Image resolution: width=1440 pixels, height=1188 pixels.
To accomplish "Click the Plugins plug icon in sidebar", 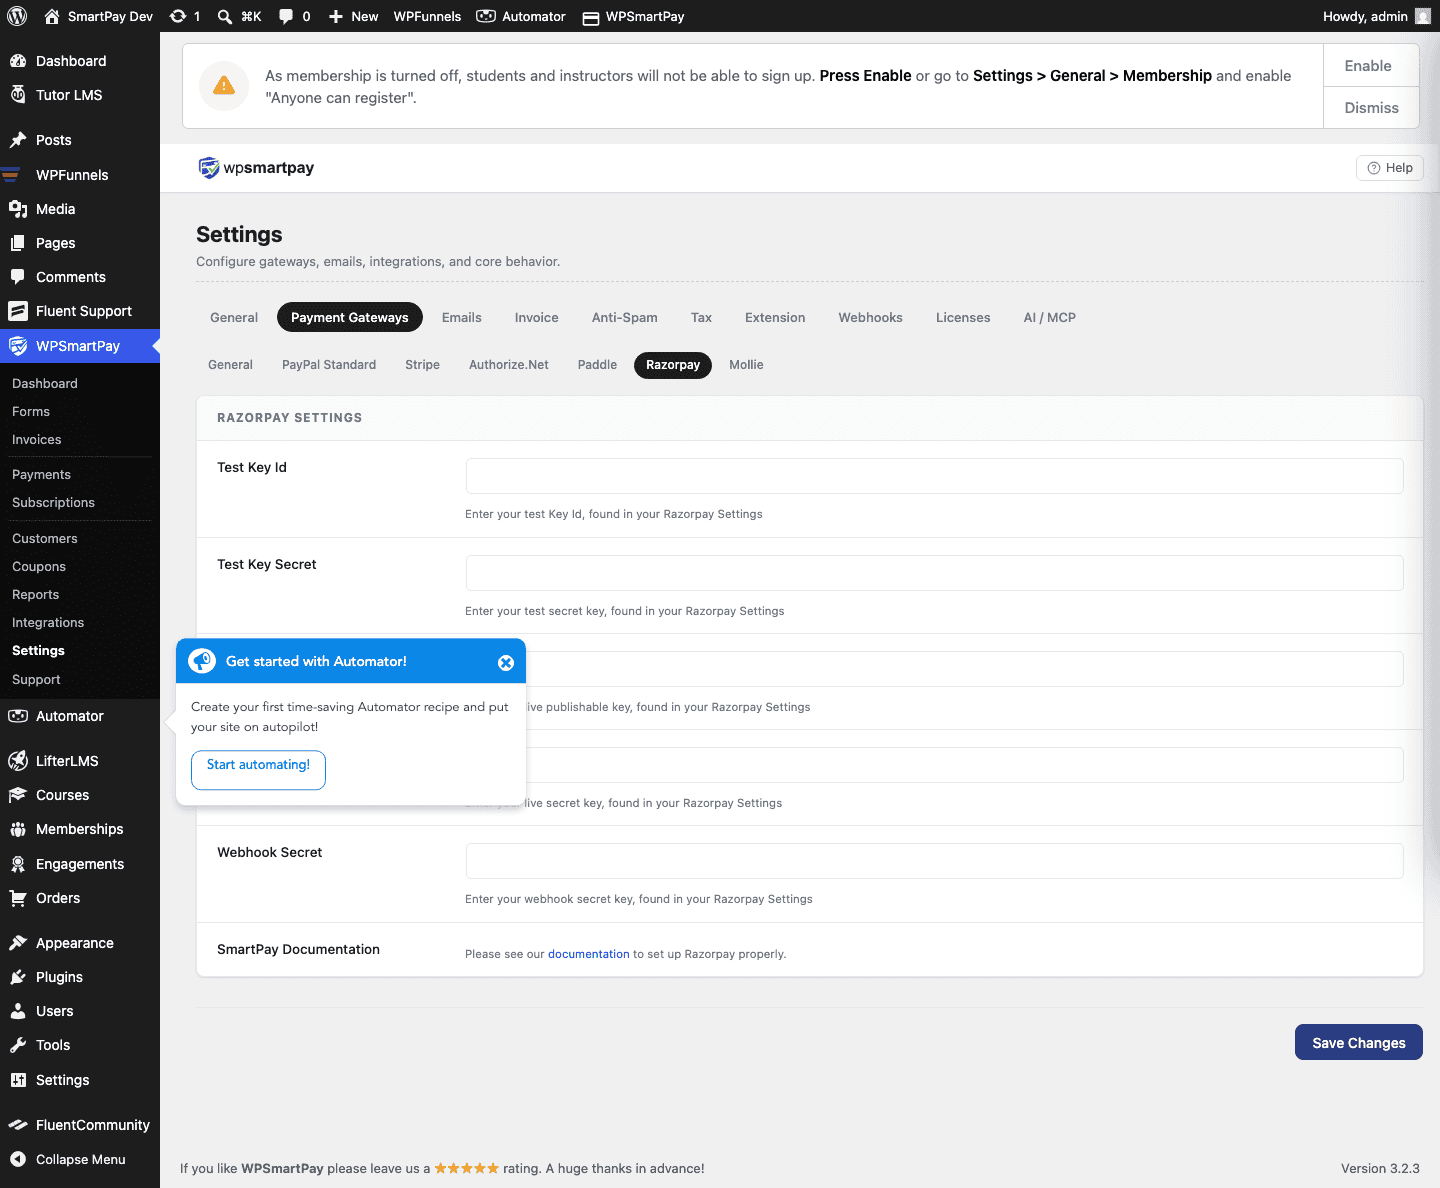I will (x=18, y=977).
